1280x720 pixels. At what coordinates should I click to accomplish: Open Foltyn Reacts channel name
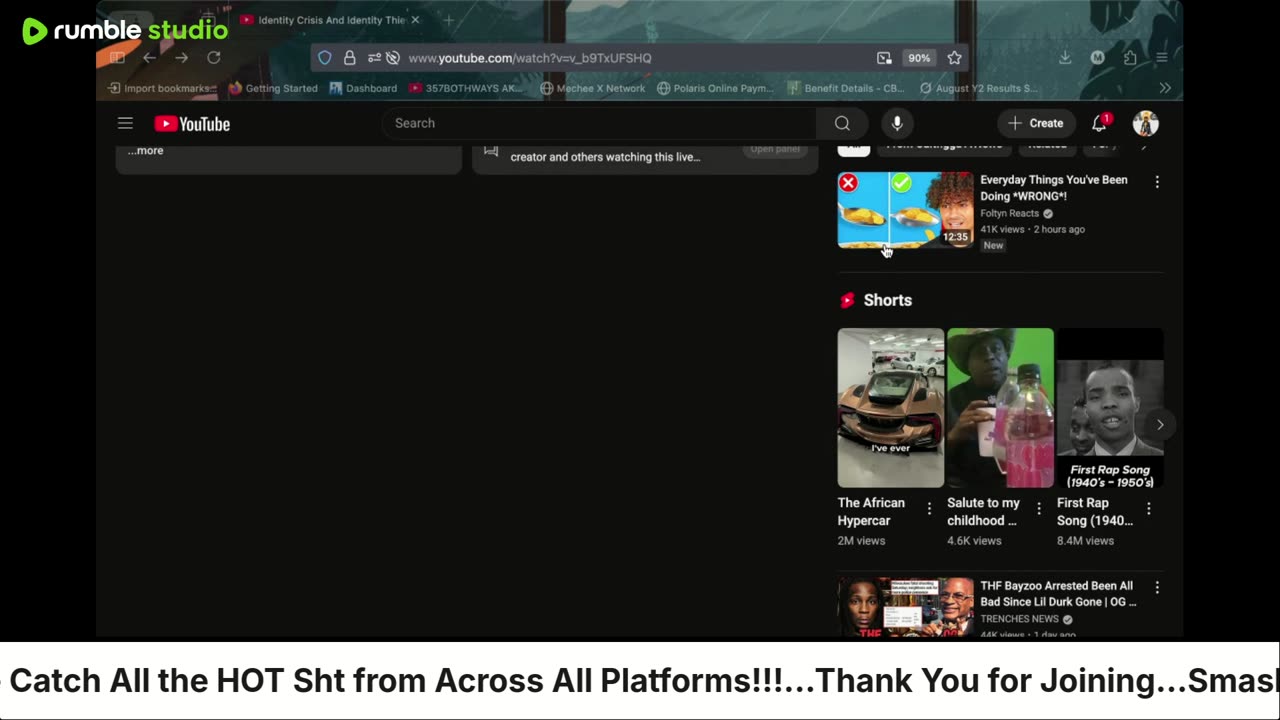click(x=1009, y=213)
